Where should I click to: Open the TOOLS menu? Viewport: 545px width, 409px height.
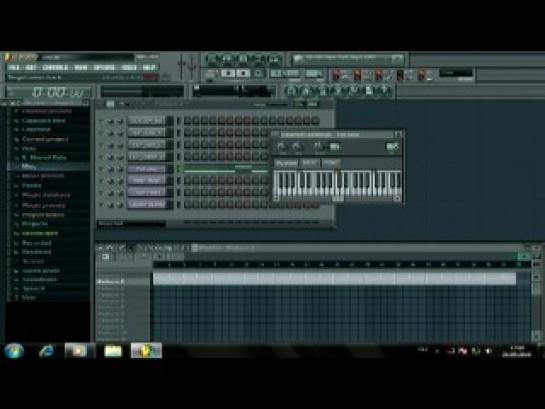tap(129, 67)
